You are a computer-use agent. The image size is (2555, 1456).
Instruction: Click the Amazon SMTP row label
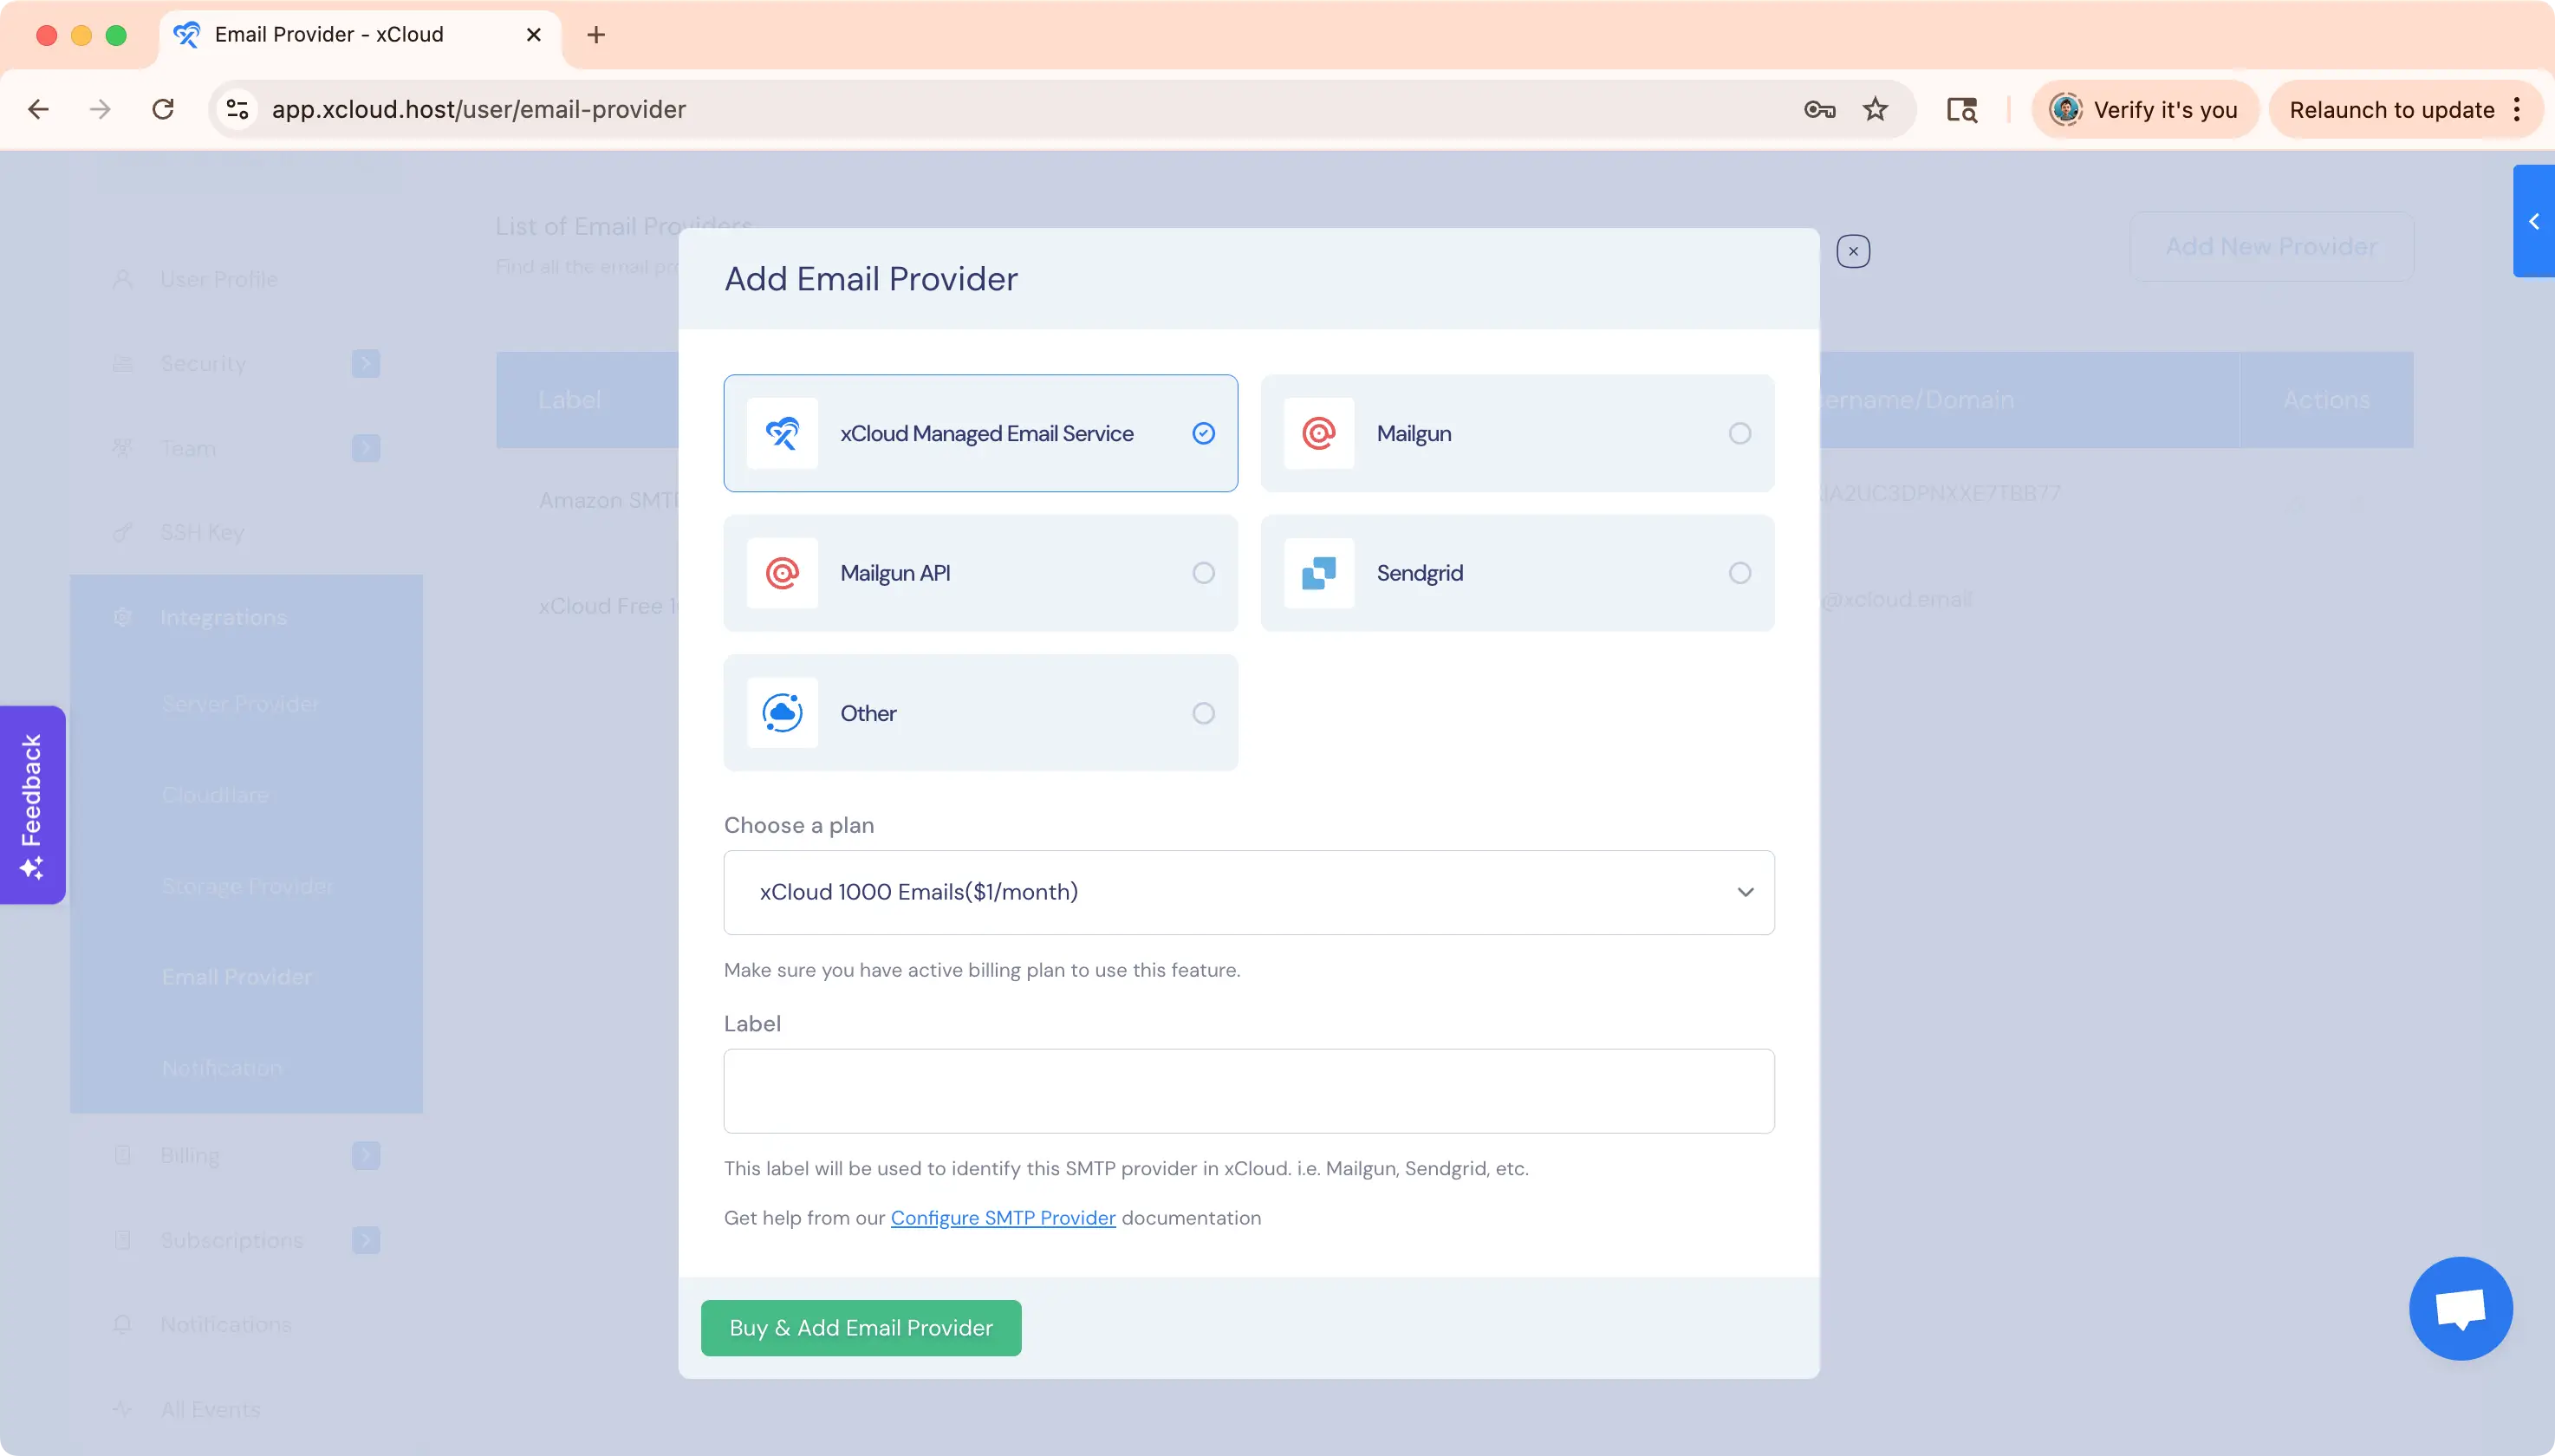[608, 500]
